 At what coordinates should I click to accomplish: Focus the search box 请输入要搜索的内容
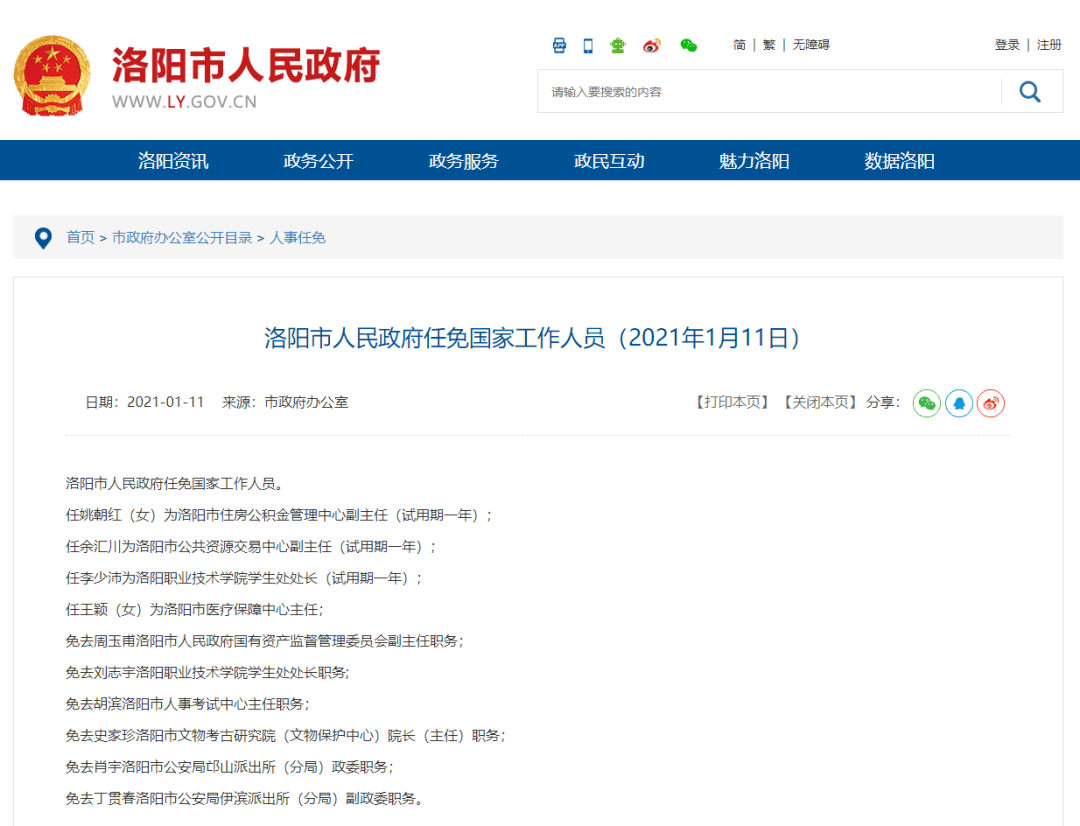coord(770,92)
